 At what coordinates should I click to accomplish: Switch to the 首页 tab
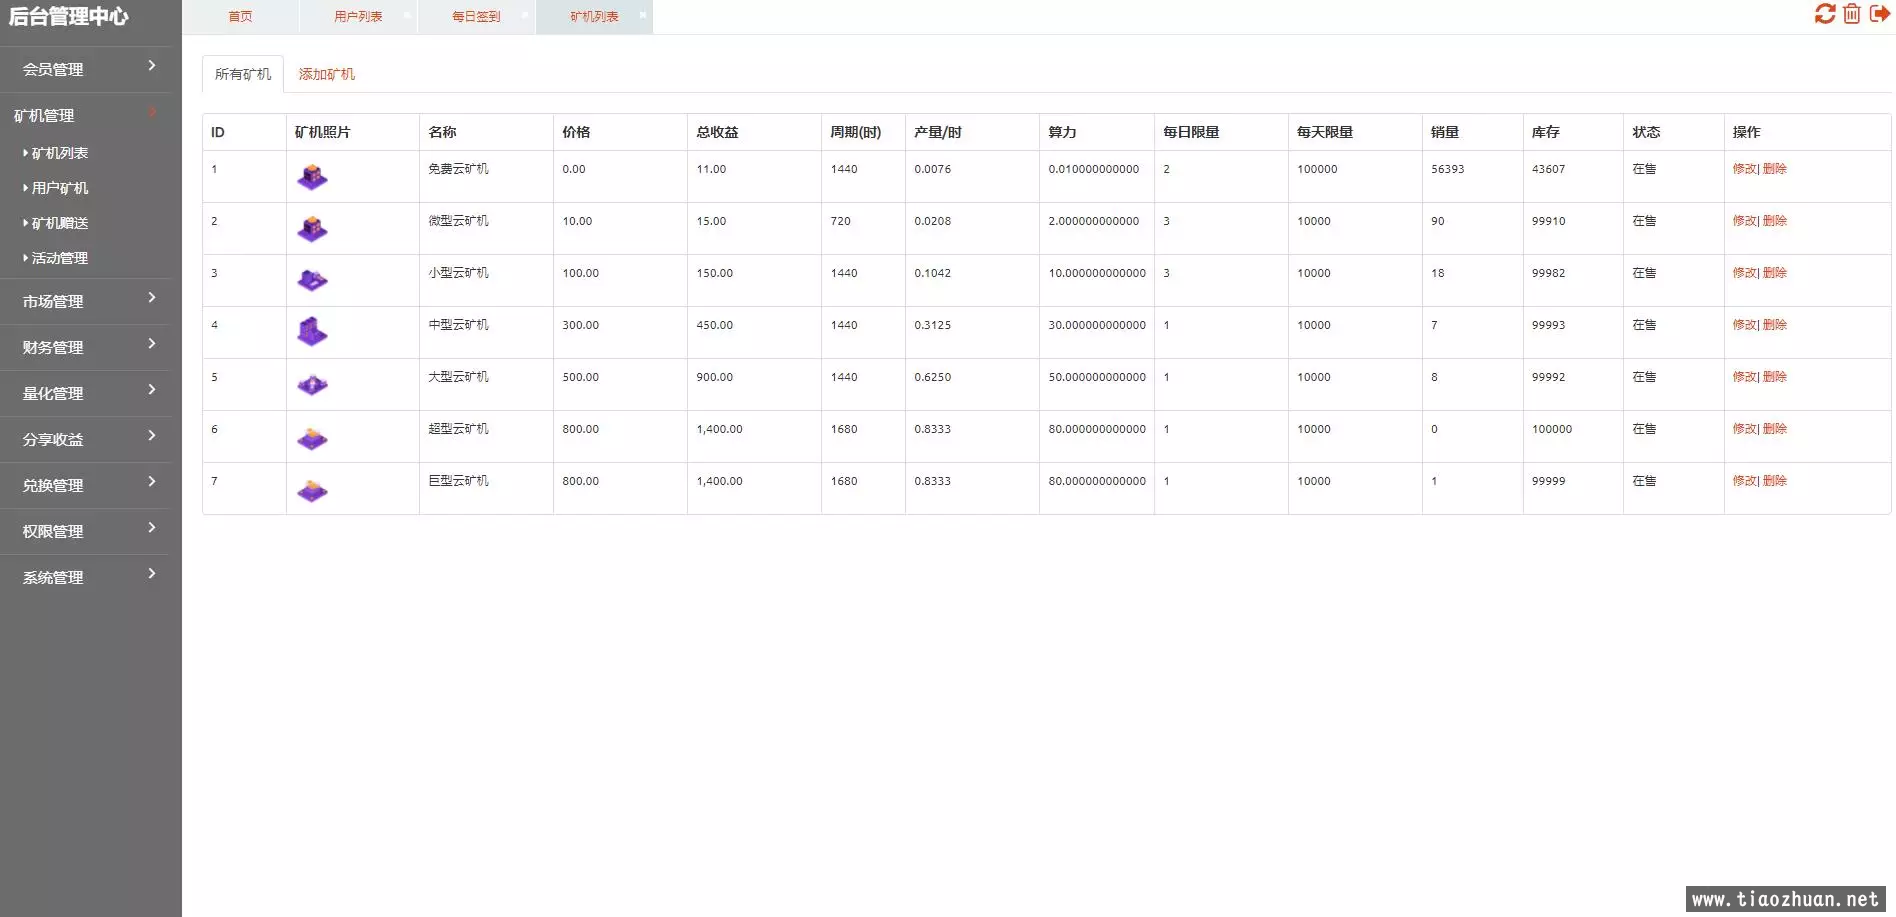pos(240,16)
